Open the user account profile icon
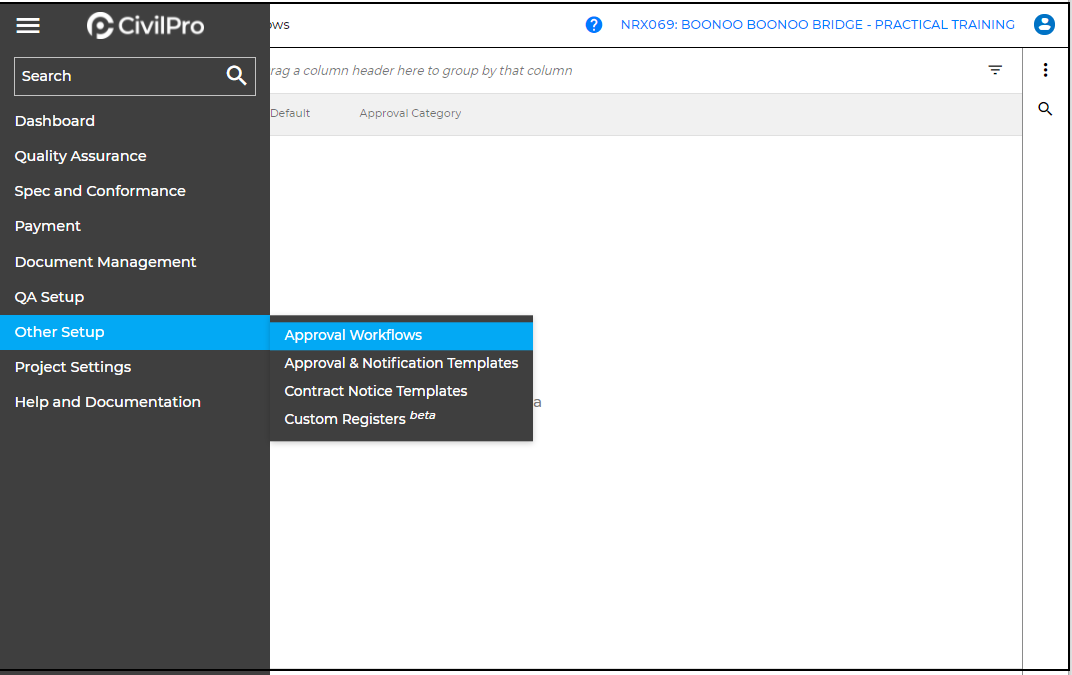This screenshot has width=1072, height=675. click(1044, 25)
